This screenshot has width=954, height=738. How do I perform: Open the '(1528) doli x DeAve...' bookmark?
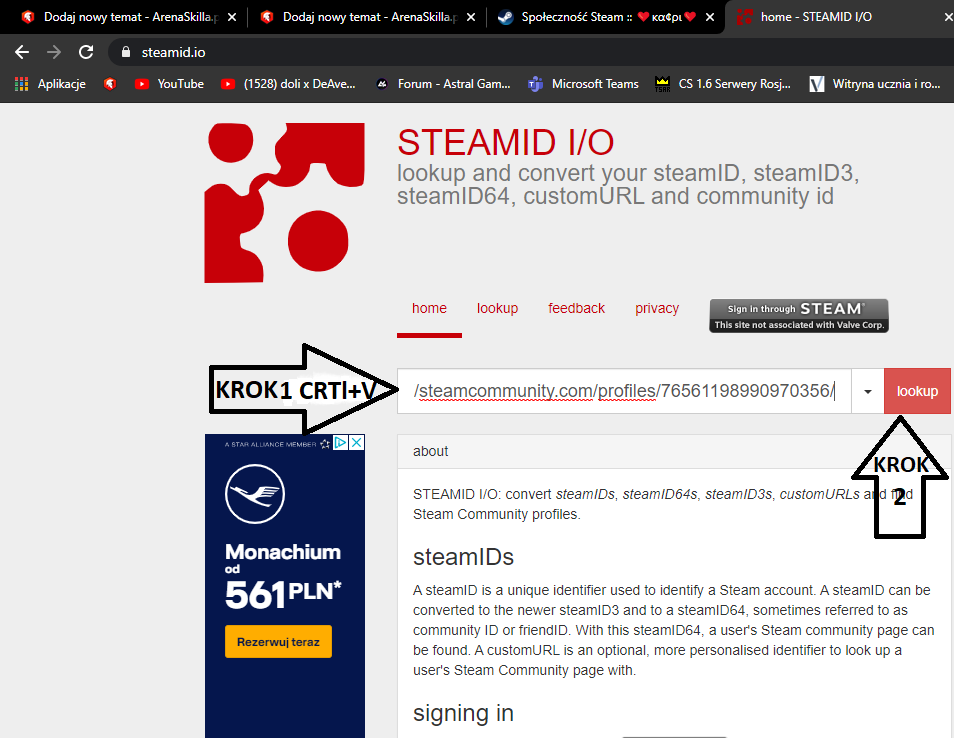pyautogui.click(x=288, y=84)
